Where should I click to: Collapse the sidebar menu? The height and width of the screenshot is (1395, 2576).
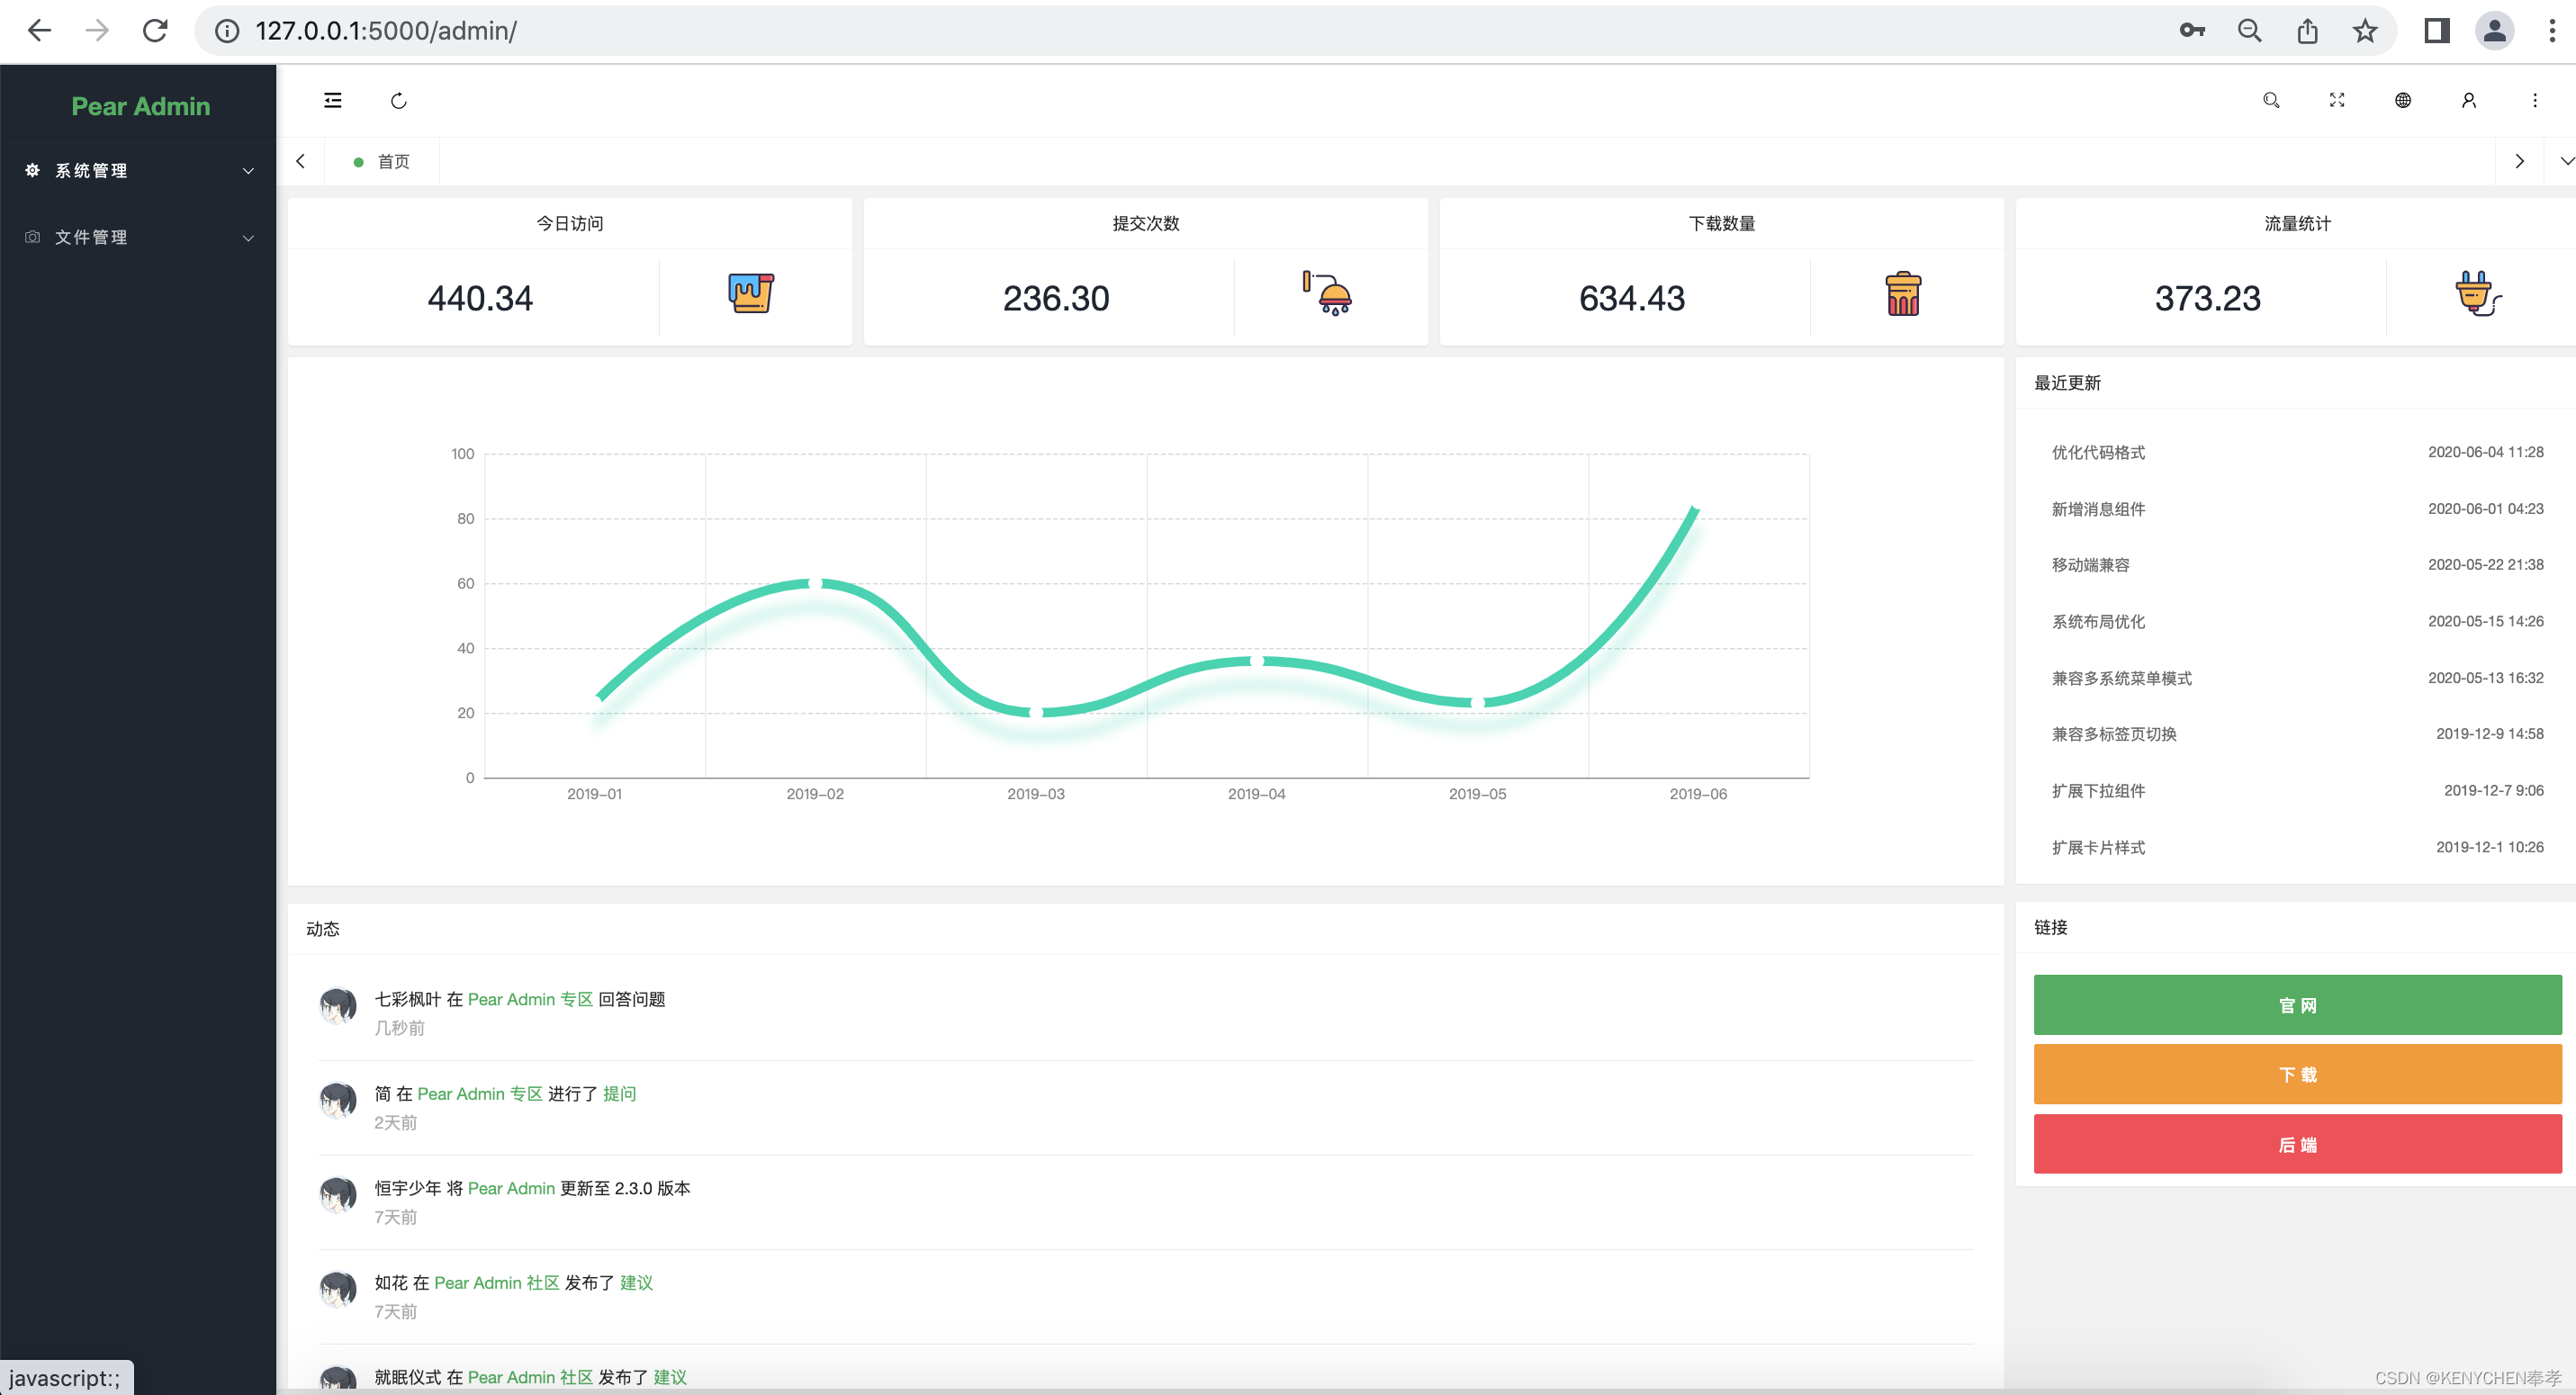(332, 100)
